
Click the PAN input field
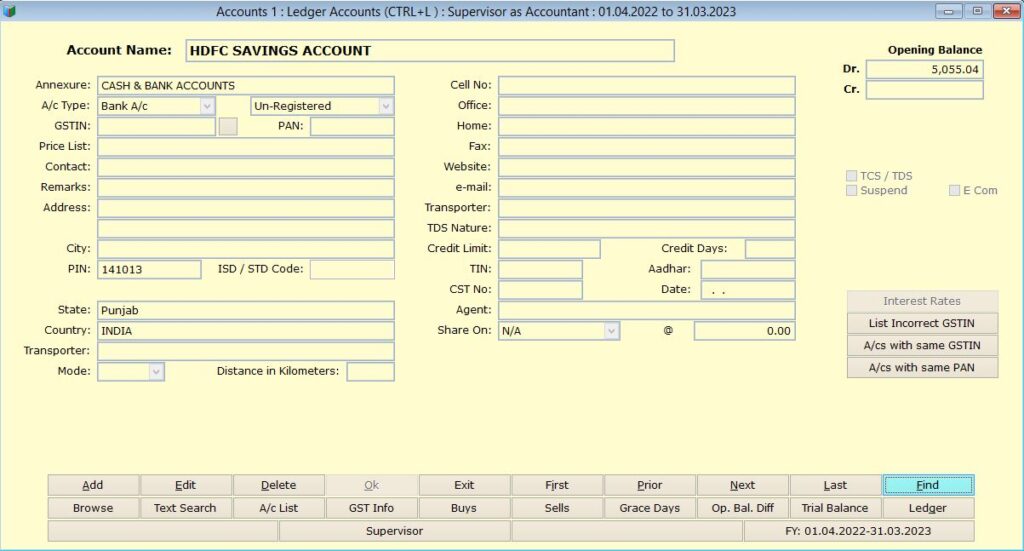click(x=352, y=126)
